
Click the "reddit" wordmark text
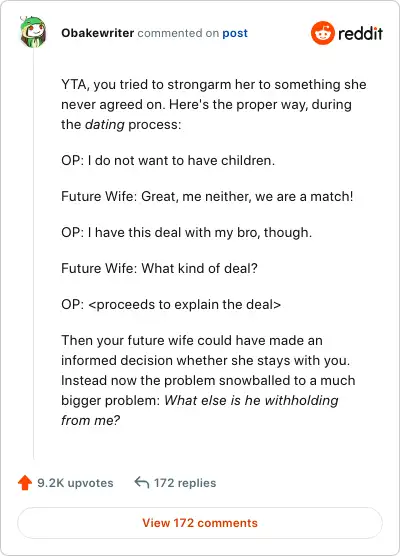click(360, 33)
